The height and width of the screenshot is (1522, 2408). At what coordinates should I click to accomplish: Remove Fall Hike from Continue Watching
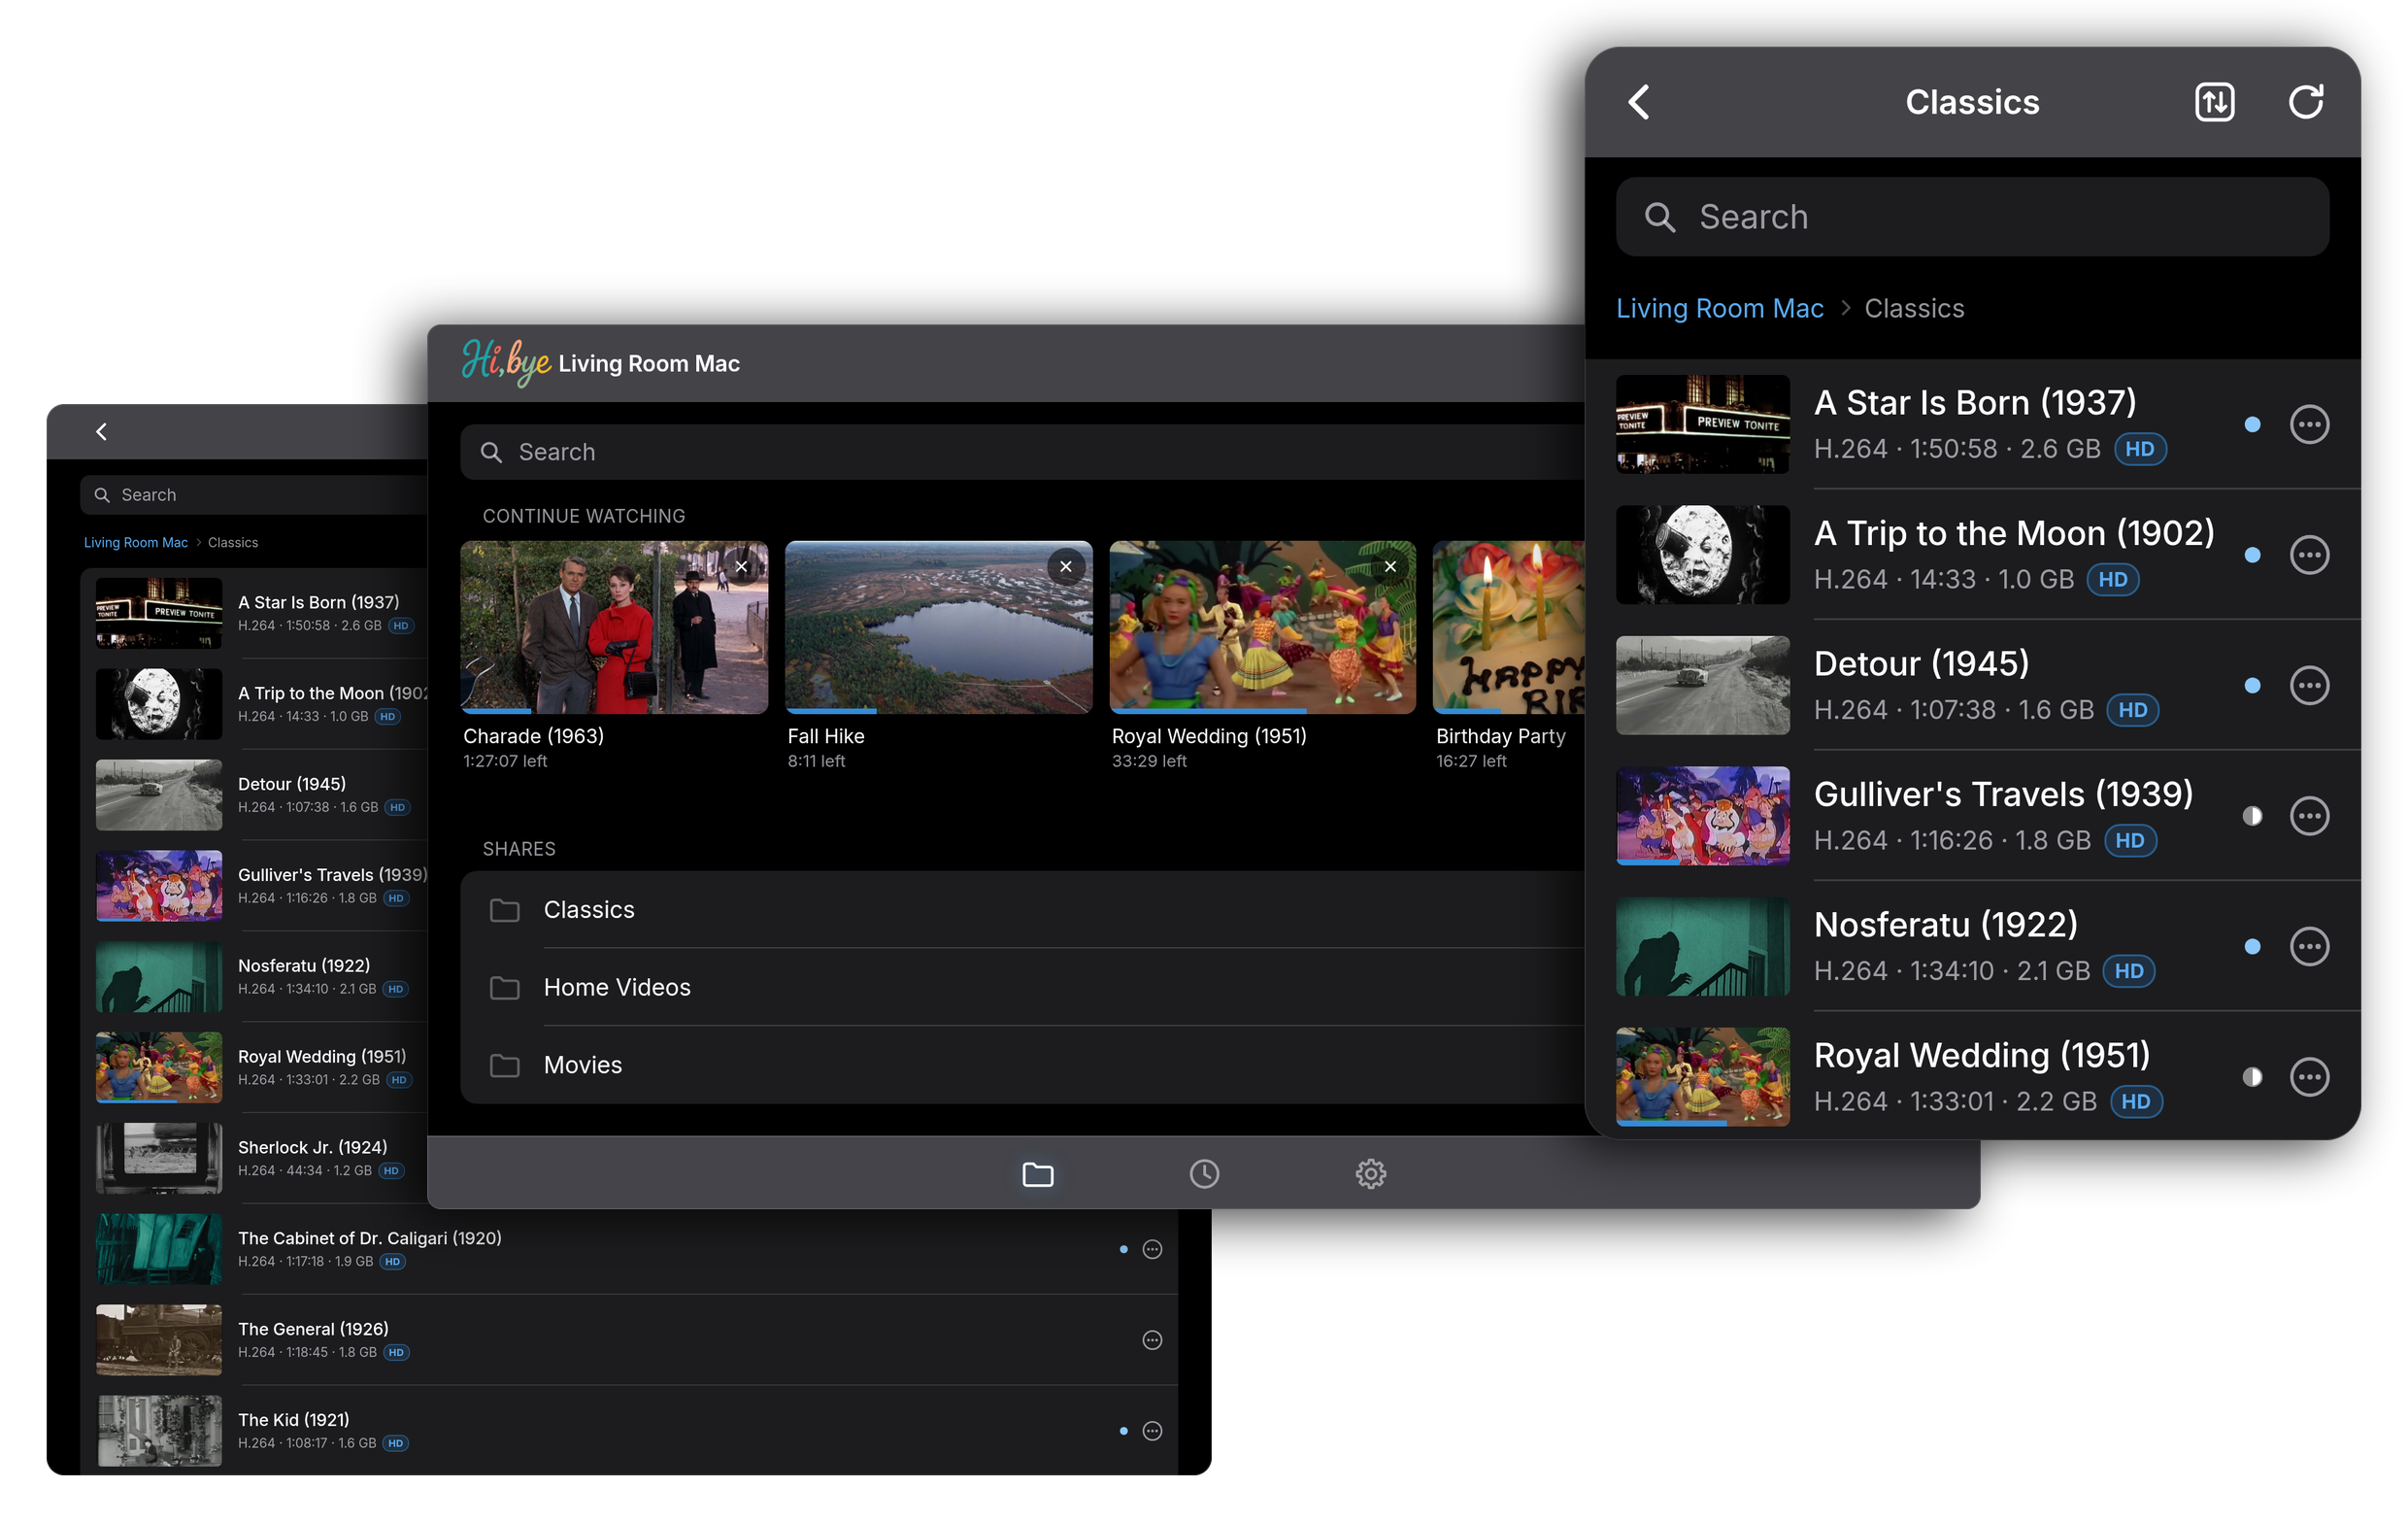coord(1066,567)
